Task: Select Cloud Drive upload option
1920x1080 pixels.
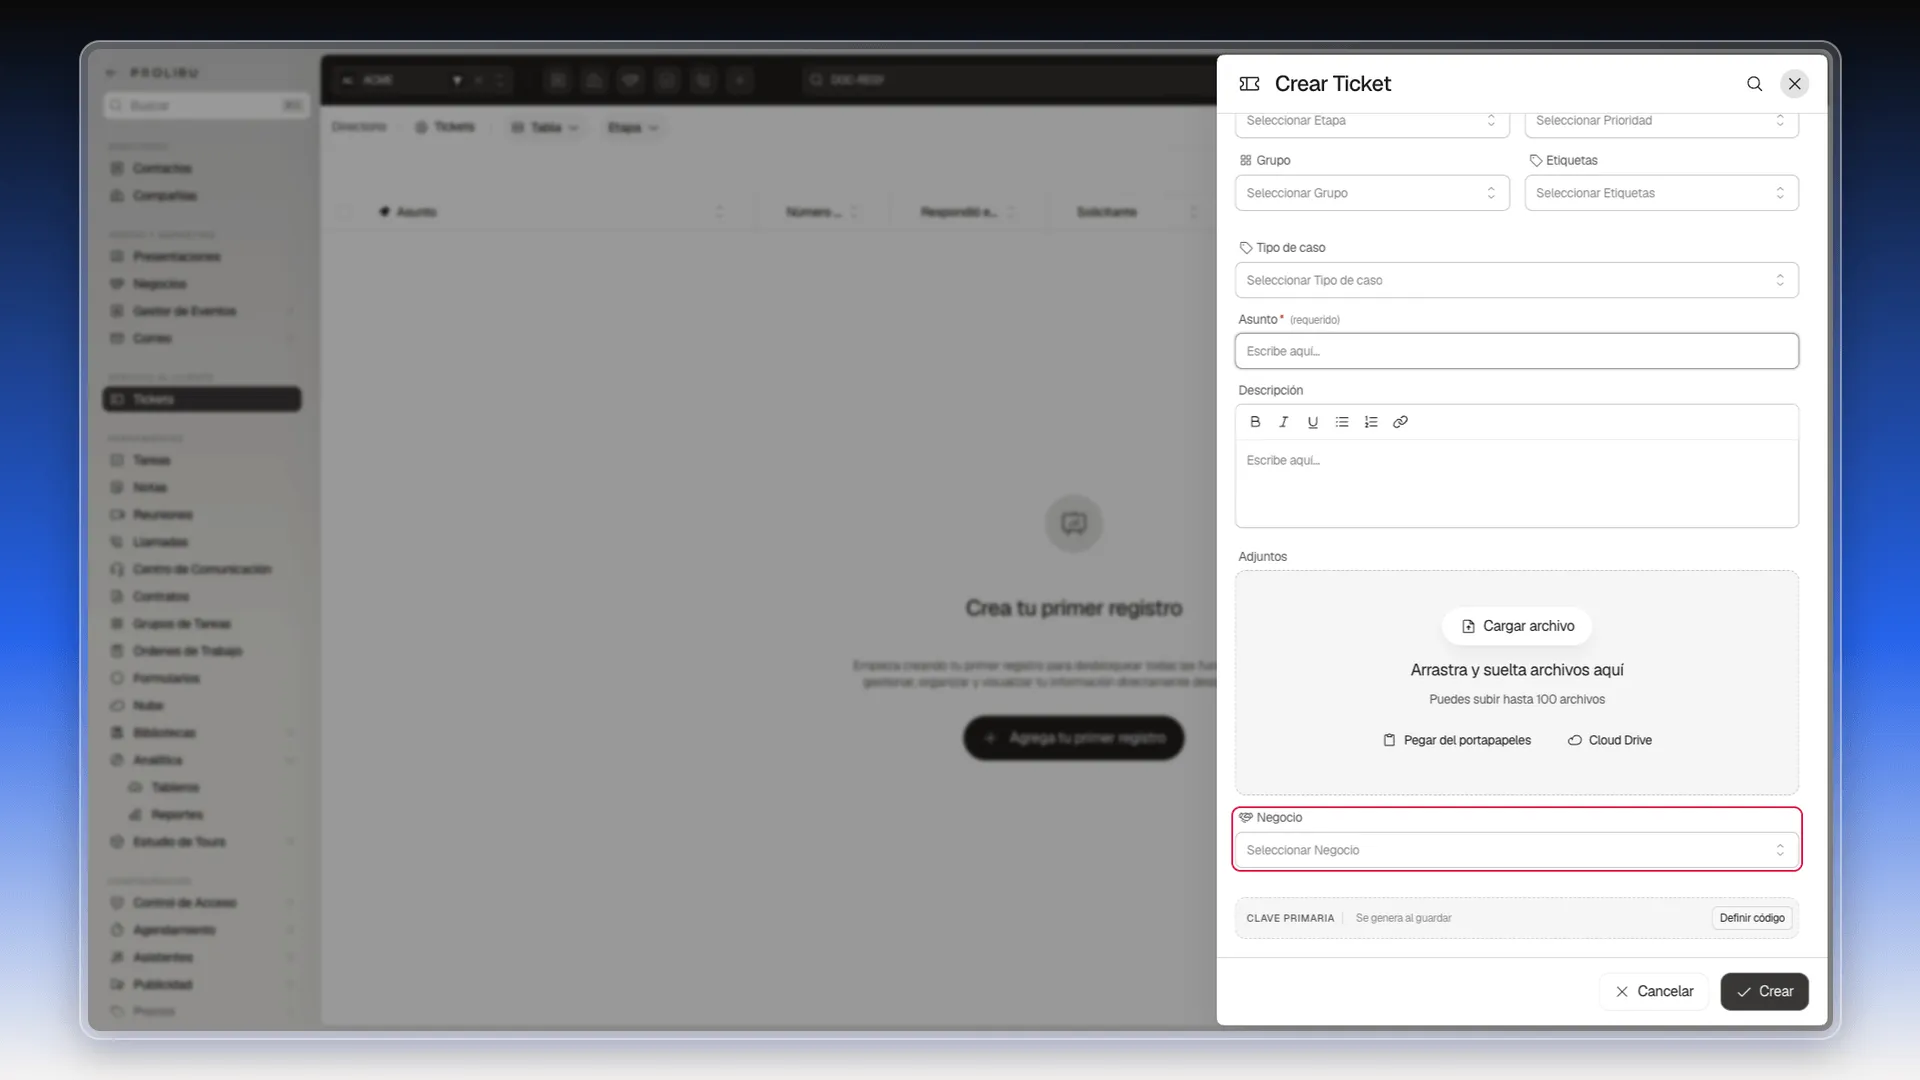Action: click(x=1610, y=740)
